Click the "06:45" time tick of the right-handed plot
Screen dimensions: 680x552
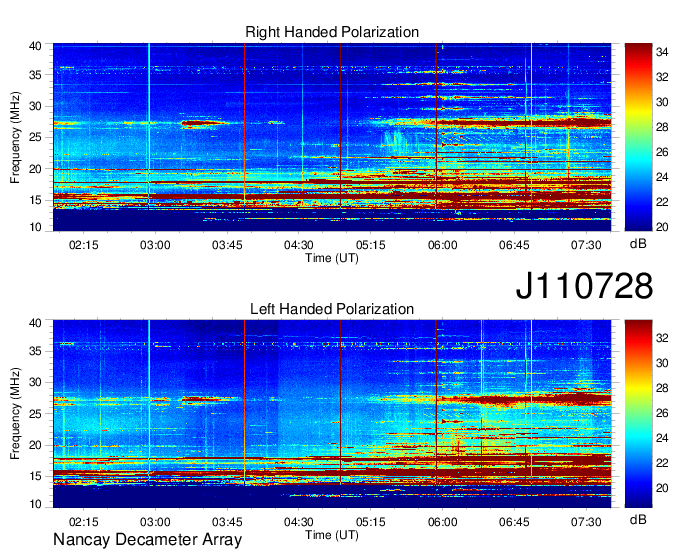pyautogui.click(x=514, y=245)
